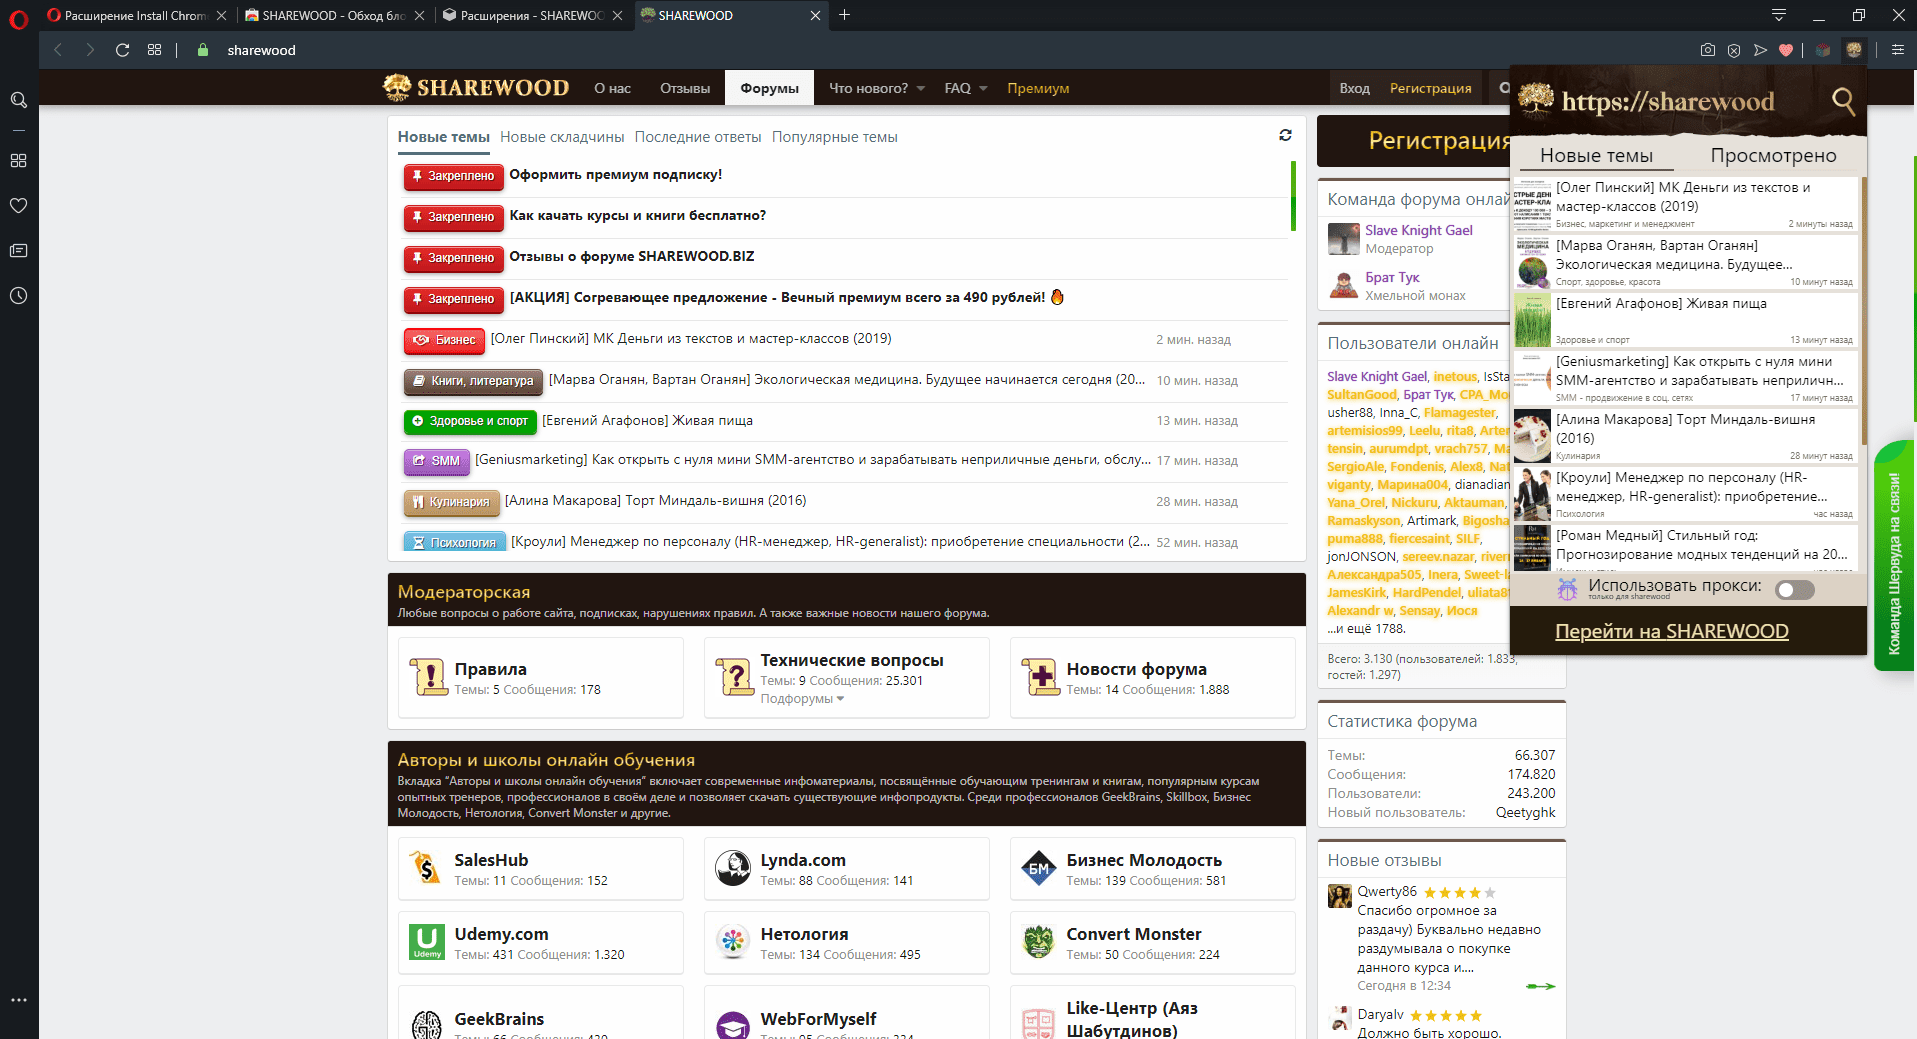Toggle the "Использовать прокси" switch

(x=1794, y=590)
